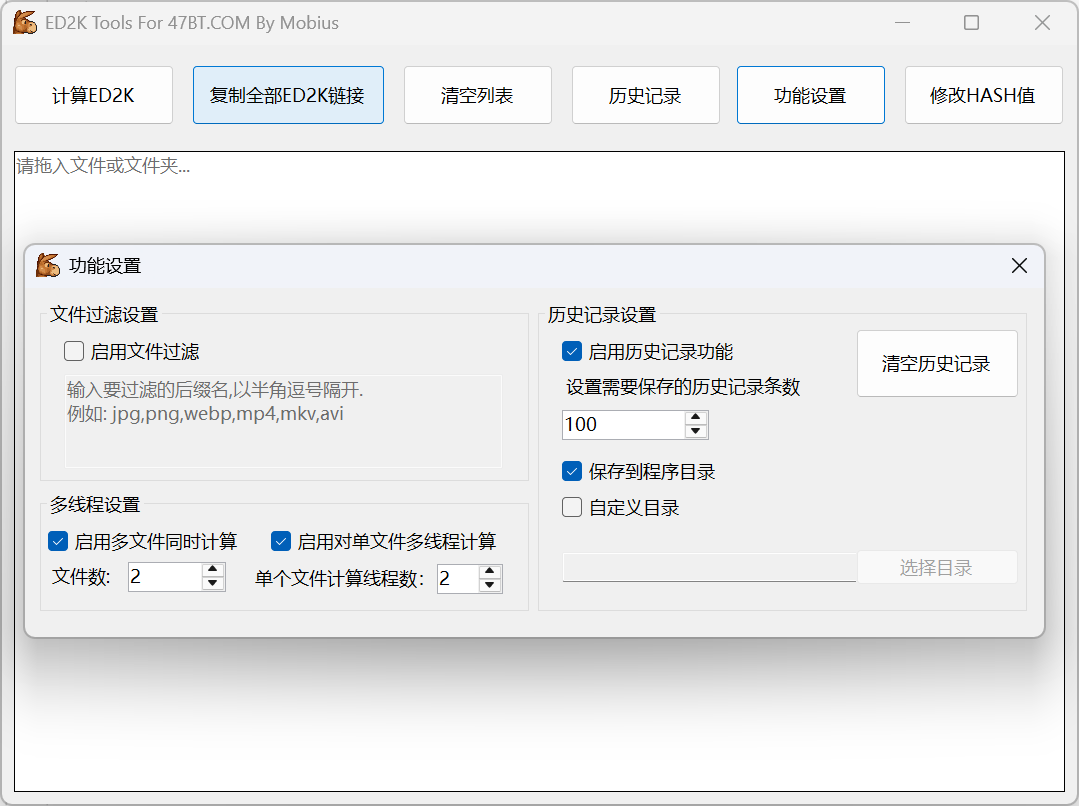Enable the 启用文件过滤 checkbox
The image size is (1079, 806).
point(74,351)
